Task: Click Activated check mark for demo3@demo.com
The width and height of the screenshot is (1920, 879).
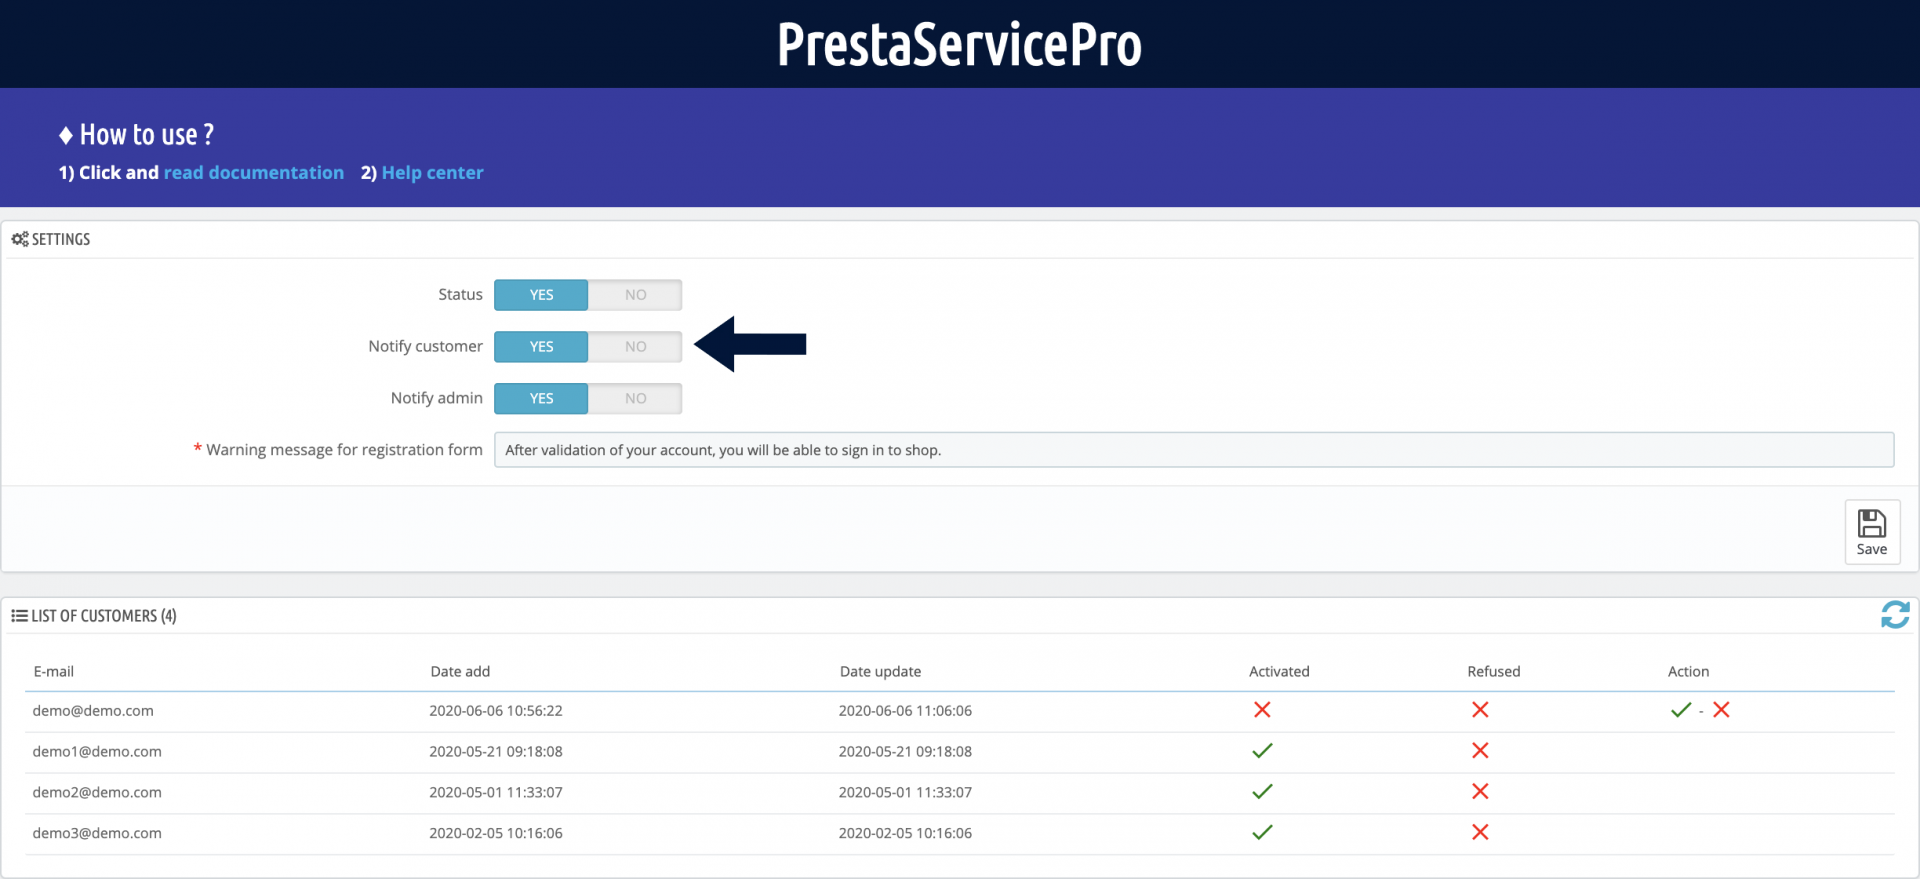Action: click(1262, 832)
